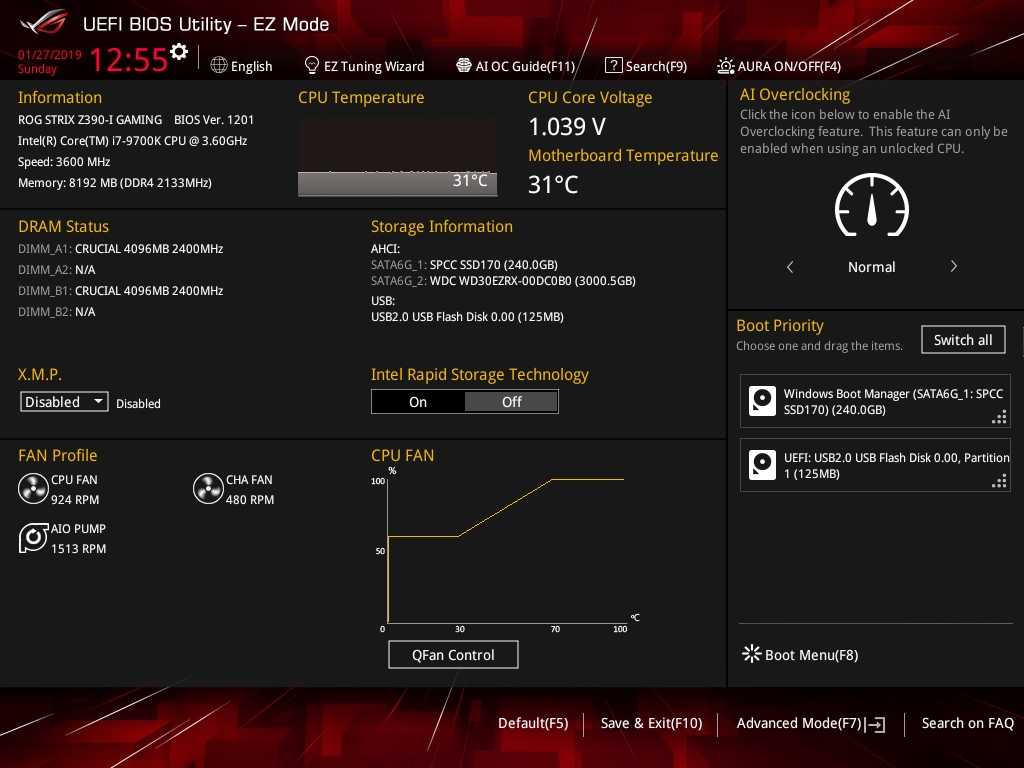Click the CPU temperature bar showing 31°C
The width and height of the screenshot is (1024, 768).
tap(397, 182)
